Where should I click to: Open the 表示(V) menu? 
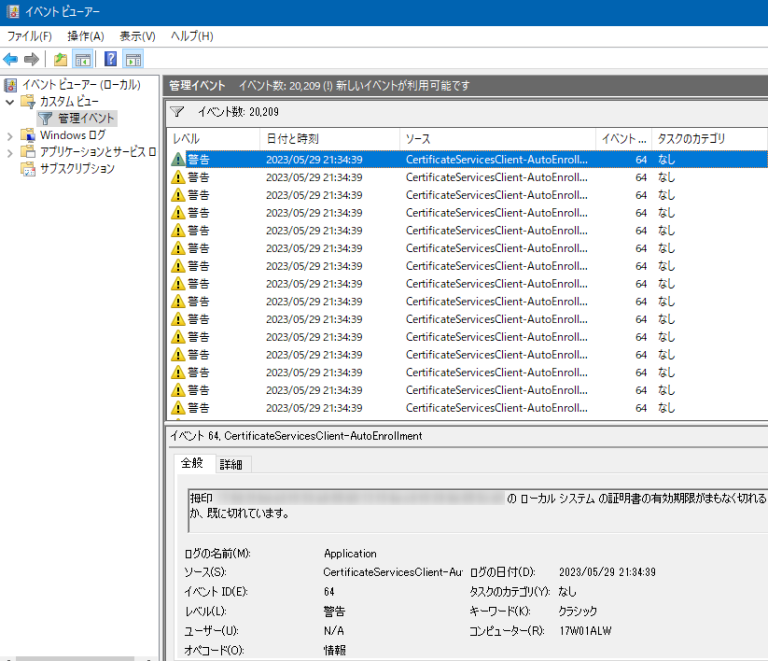137,36
